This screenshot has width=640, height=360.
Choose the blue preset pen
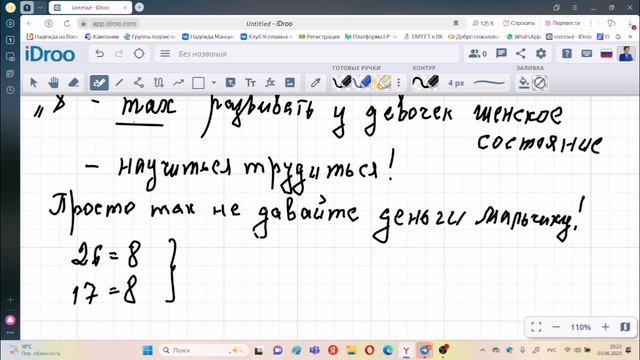(362, 82)
